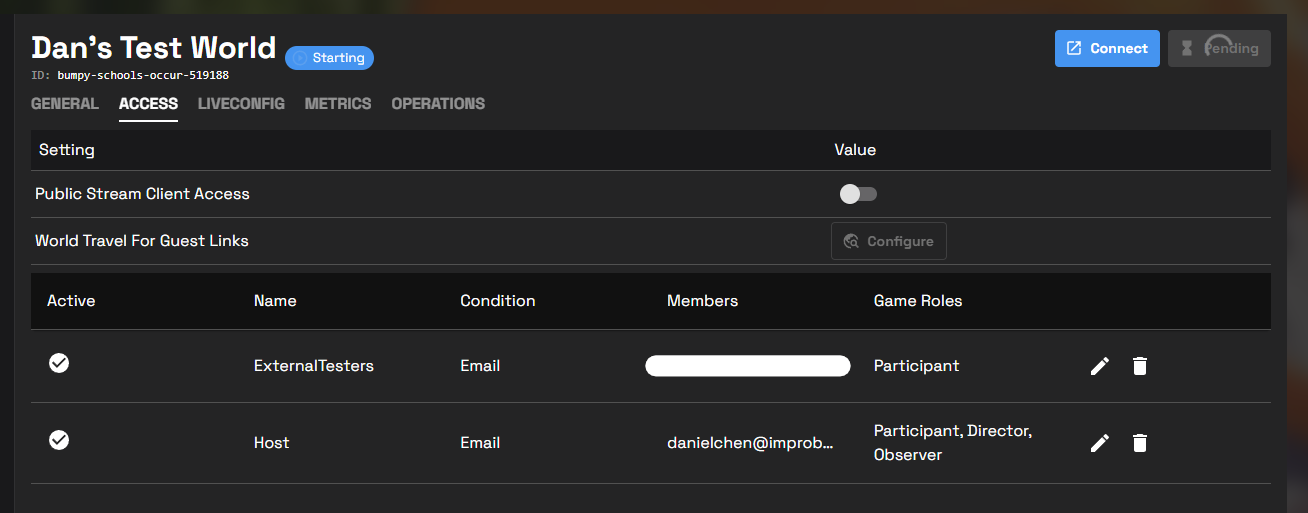Enable Public Stream Client Access switch
1308x513 pixels.
click(858, 194)
